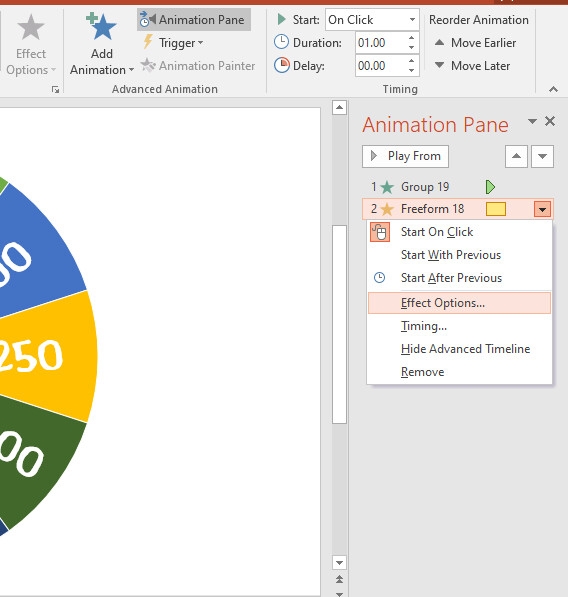Move animation down with the pane's down arrow
This screenshot has height=597, width=568.
point(542,156)
